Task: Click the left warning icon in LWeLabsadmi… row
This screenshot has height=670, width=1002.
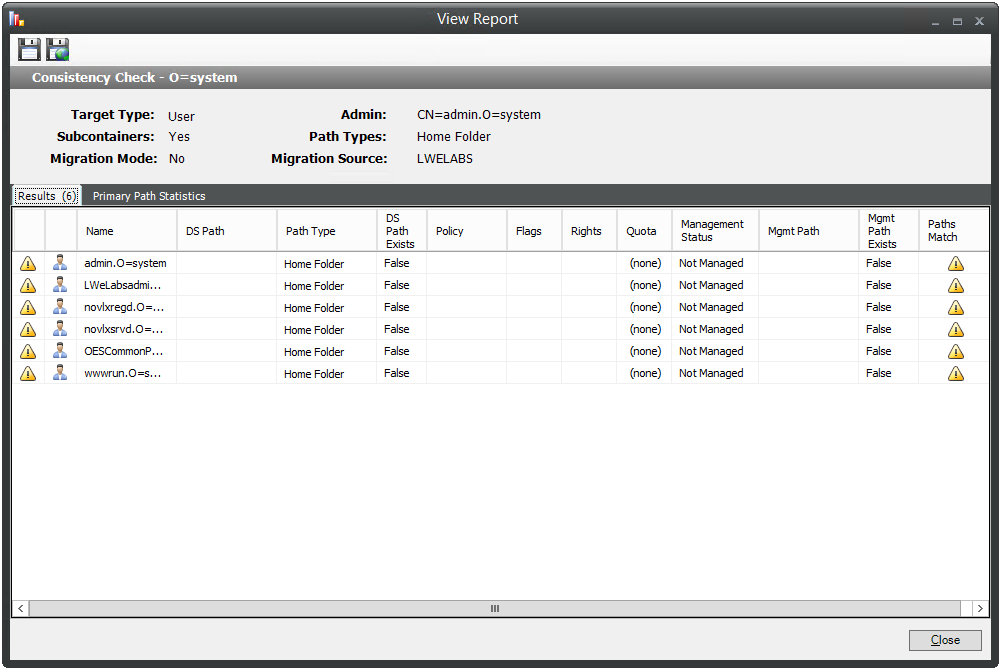Action: 28,285
